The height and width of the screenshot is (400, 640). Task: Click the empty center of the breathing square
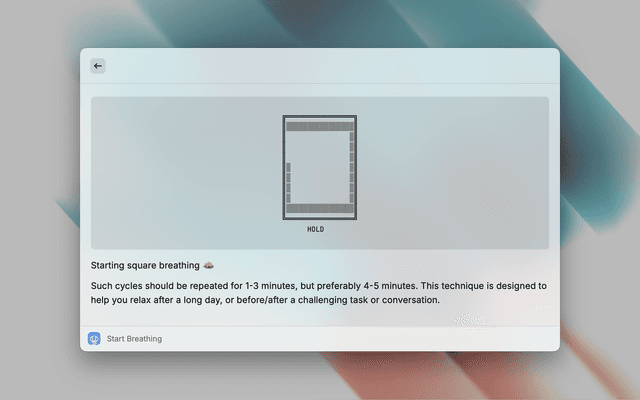(x=319, y=167)
